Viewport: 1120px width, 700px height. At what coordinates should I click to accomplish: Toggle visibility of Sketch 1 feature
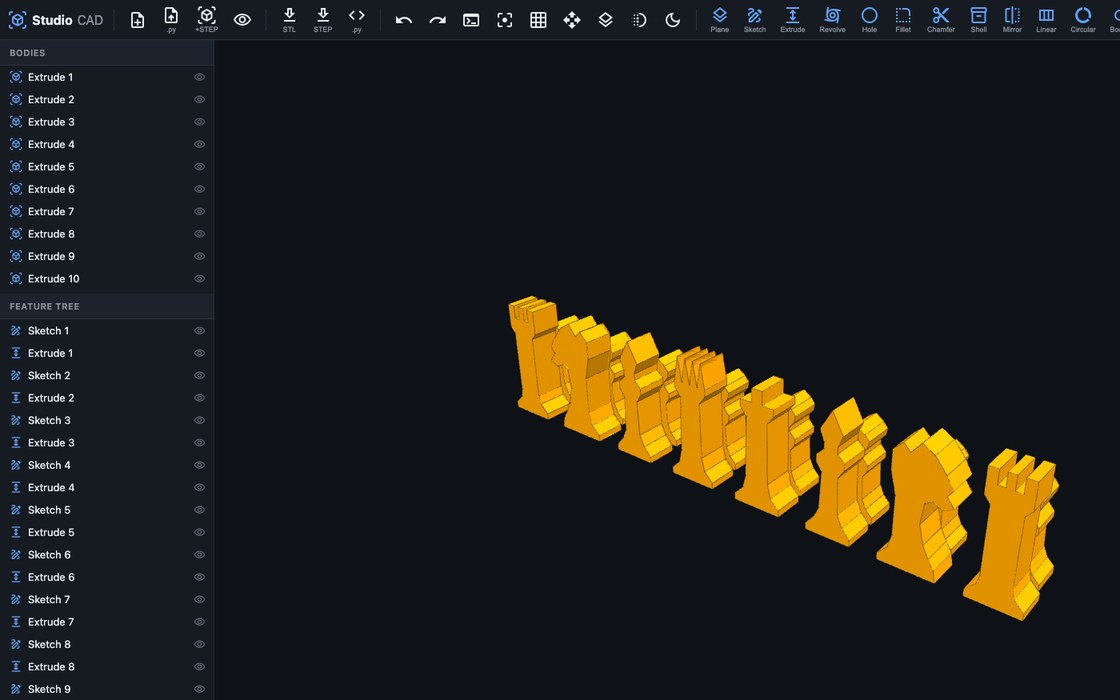199,331
